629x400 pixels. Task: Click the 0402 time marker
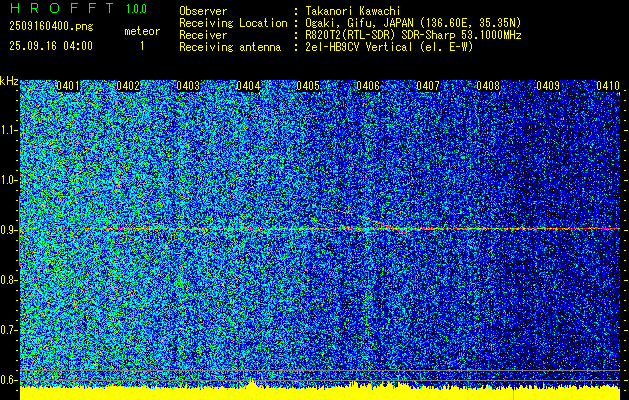[x=128, y=86]
